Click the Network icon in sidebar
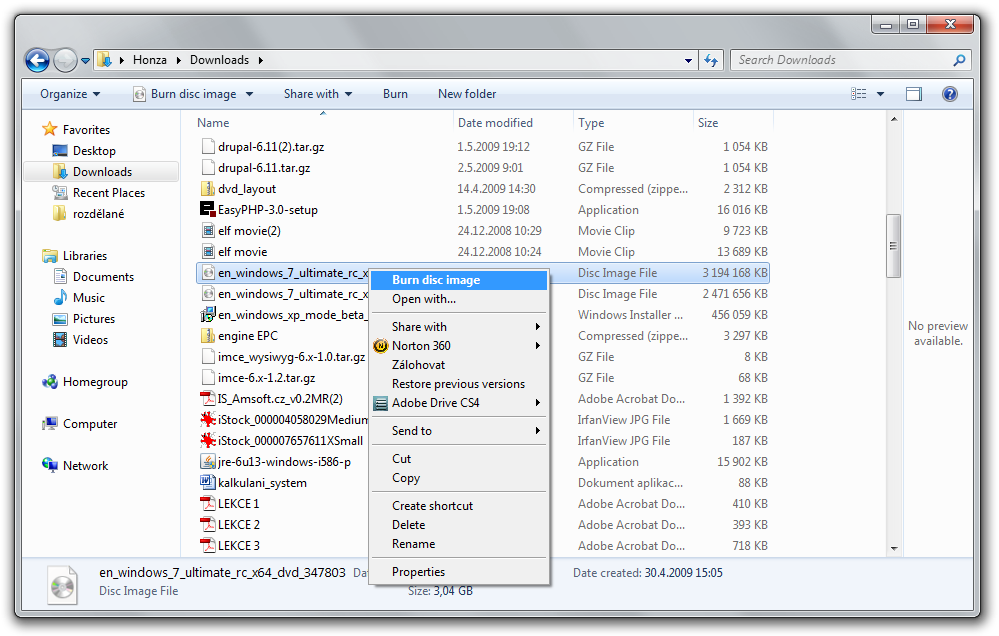This screenshot has height=636, width=999. click(50, 466)
